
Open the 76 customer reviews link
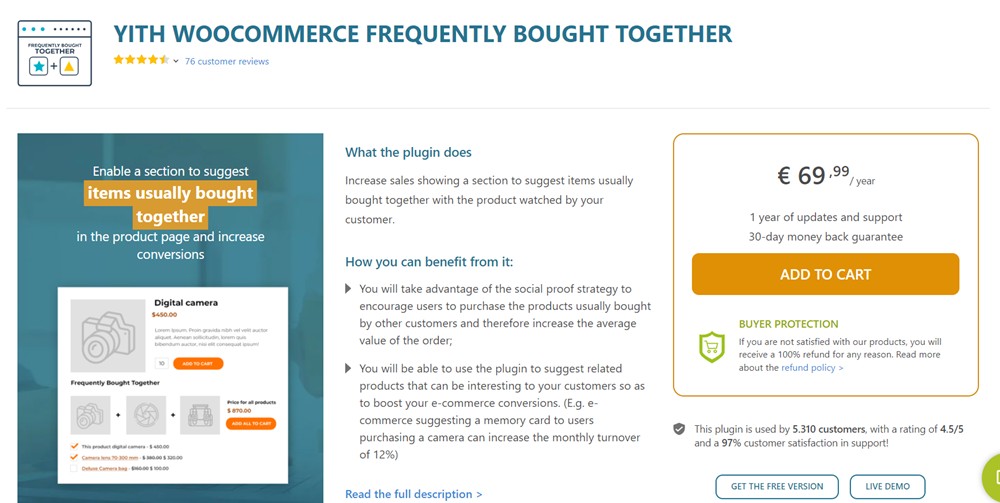pyautogui.click(x=227, y=61)
